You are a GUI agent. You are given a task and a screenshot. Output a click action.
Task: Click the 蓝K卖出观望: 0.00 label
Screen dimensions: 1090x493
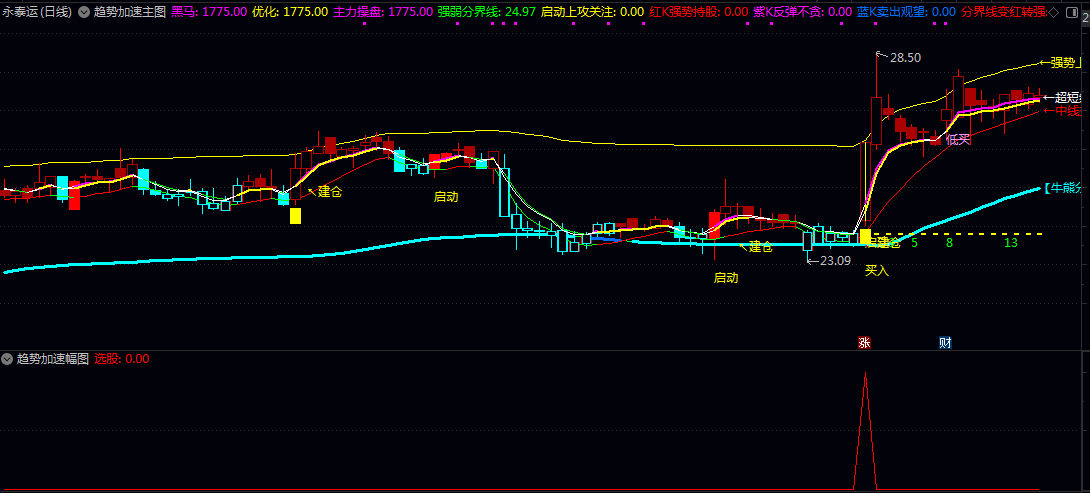click(906, 12)
